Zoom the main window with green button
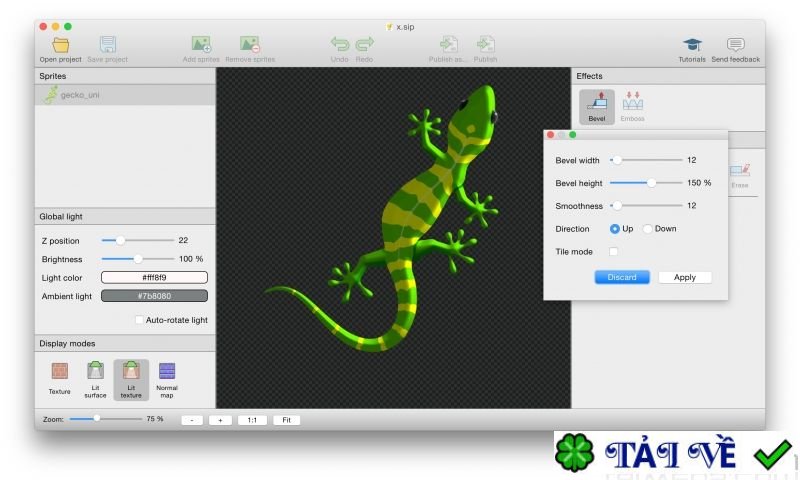This screenshot has height=480, width=800. pyautogui.click(x=68, y=27)
